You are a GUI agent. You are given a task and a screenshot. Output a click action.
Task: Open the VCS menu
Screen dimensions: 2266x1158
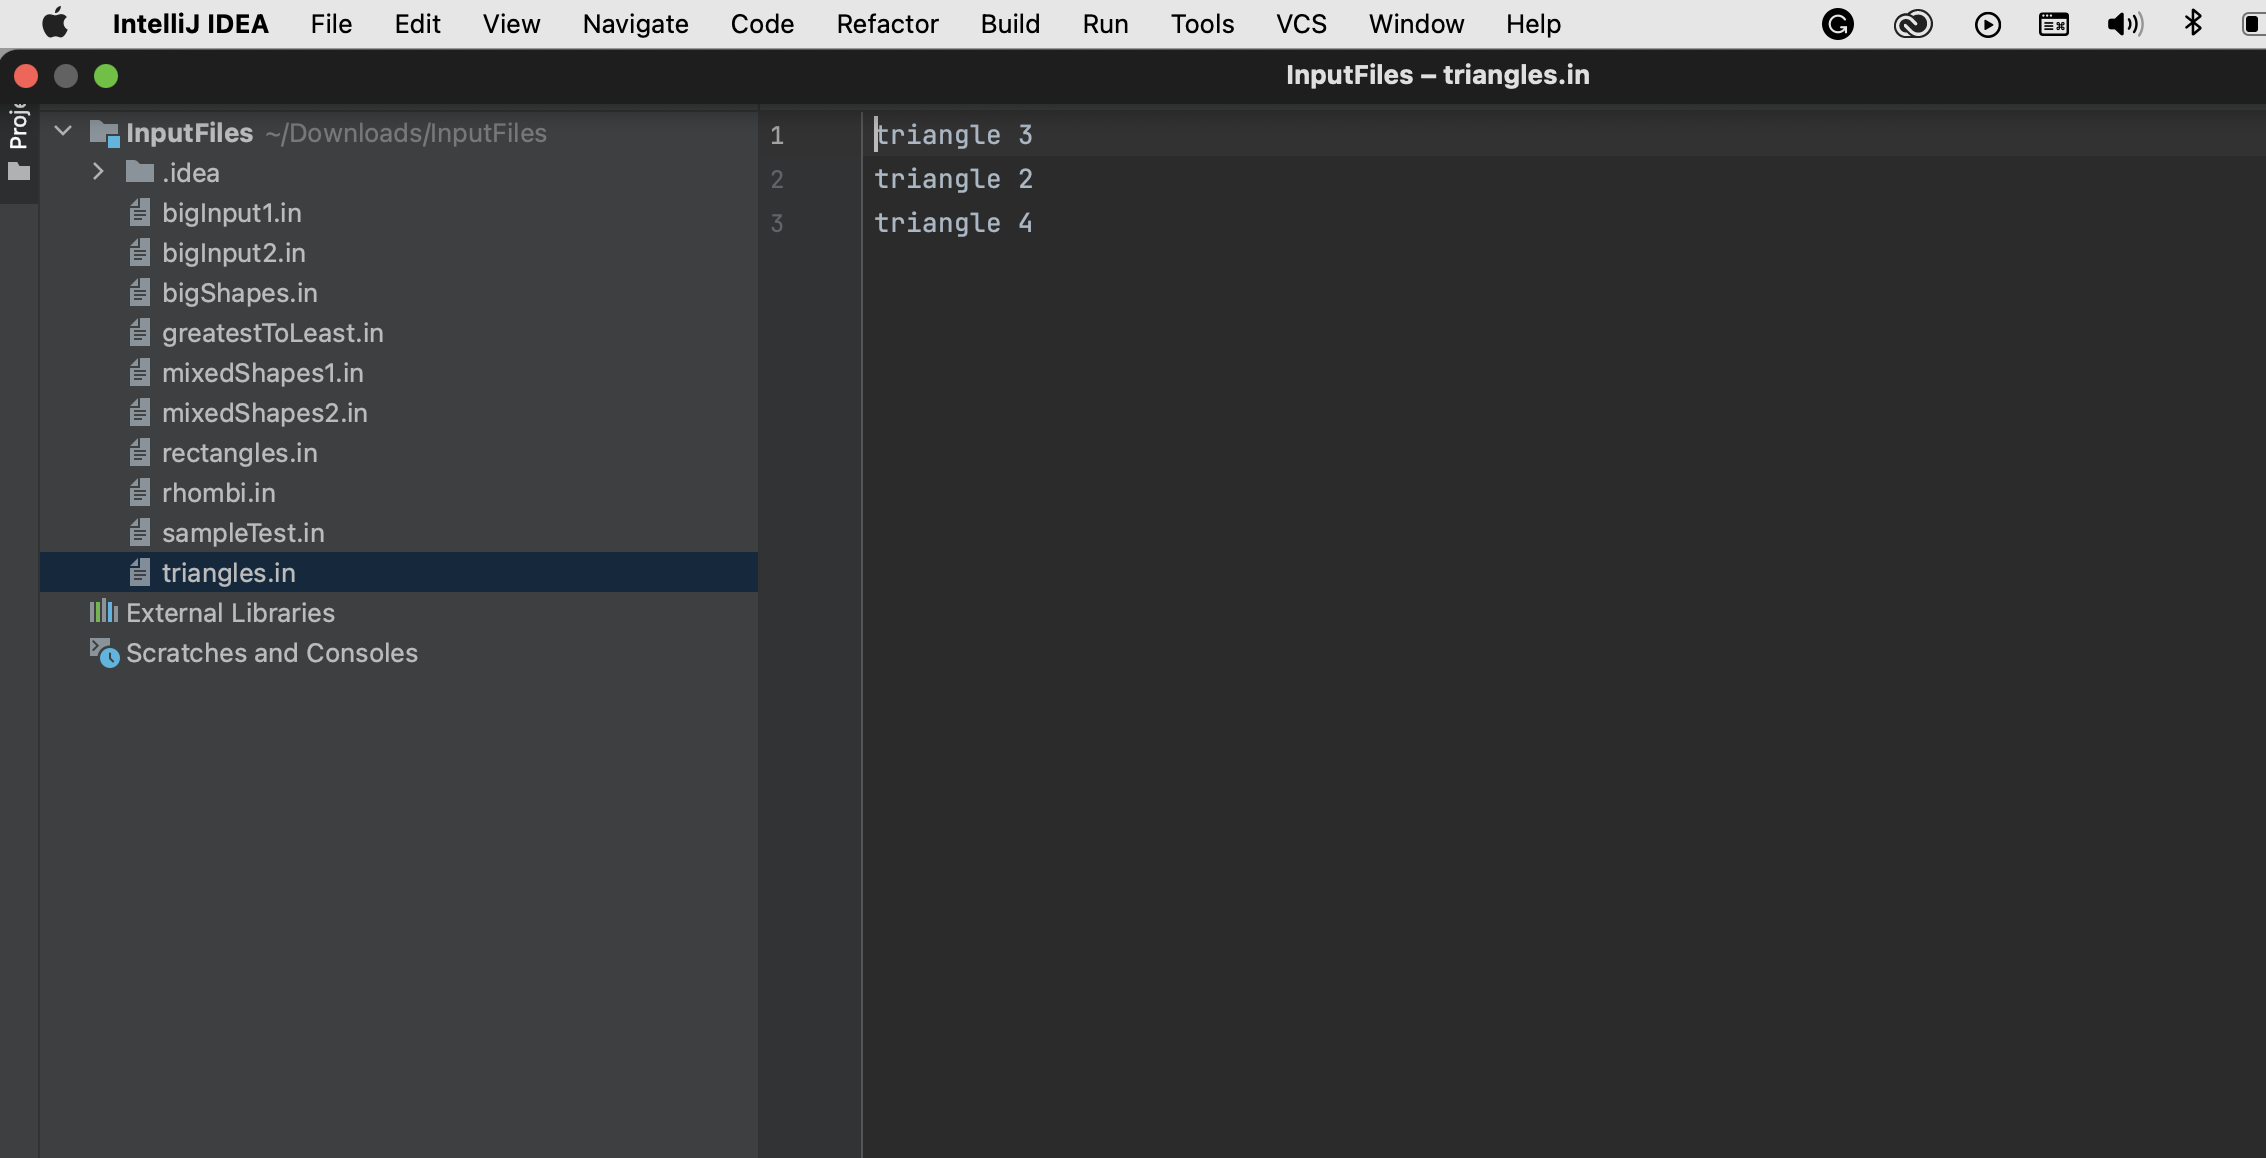1301,24
